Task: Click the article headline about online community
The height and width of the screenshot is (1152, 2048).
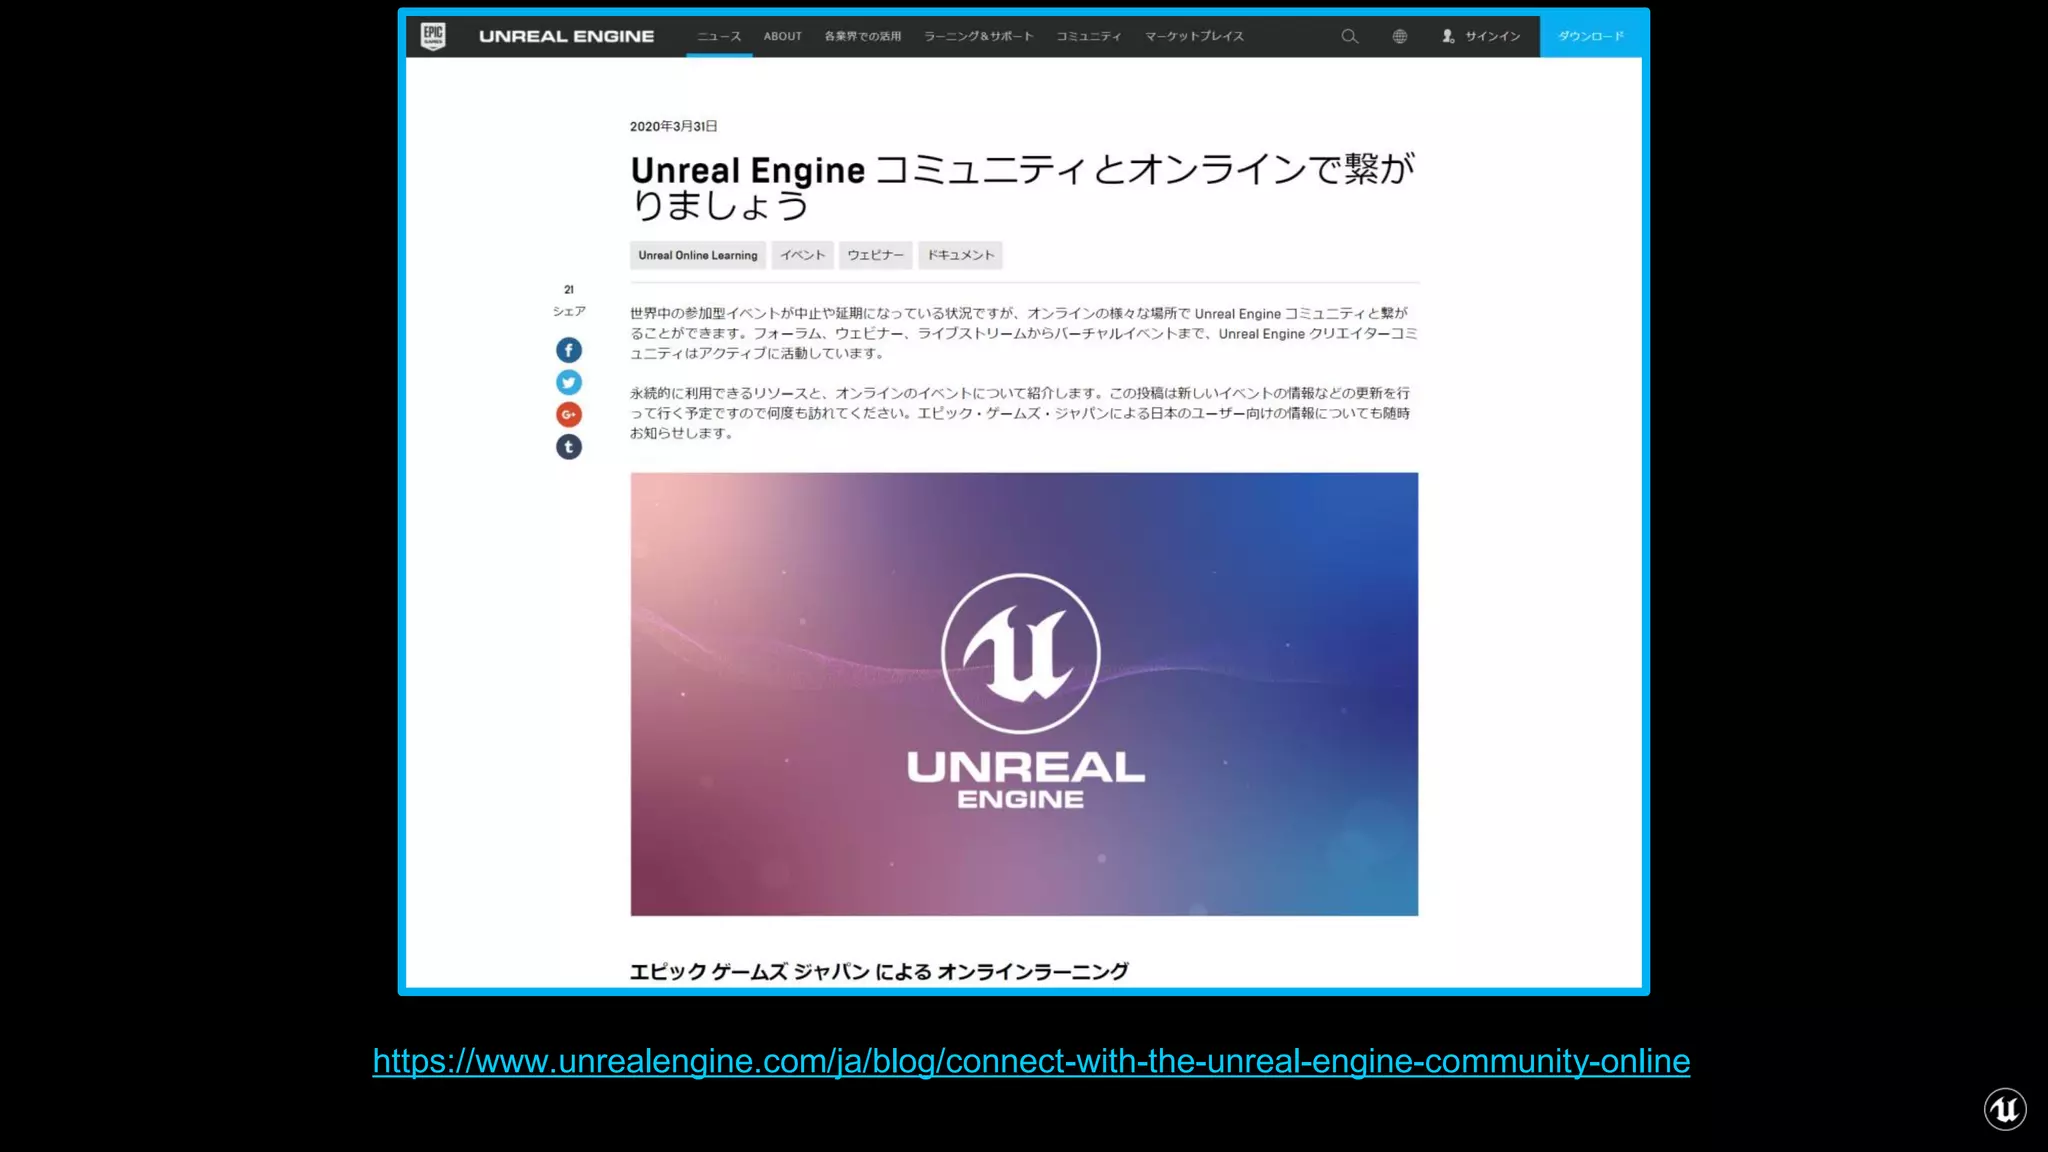Action: 1022,187
